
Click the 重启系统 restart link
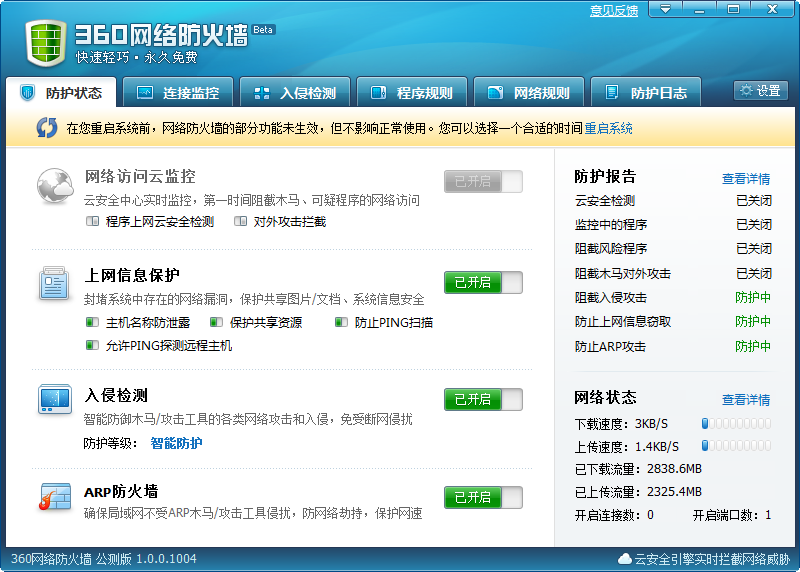608,128
